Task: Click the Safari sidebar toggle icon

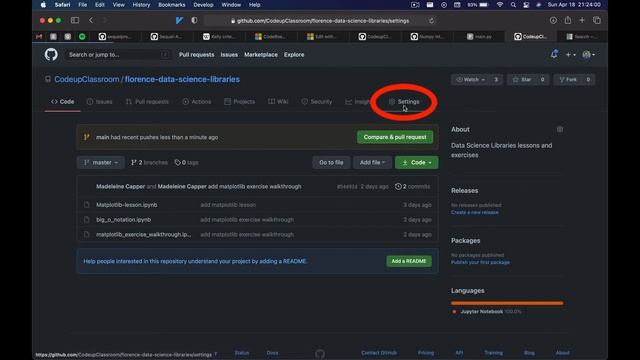Action: (75, 20)
